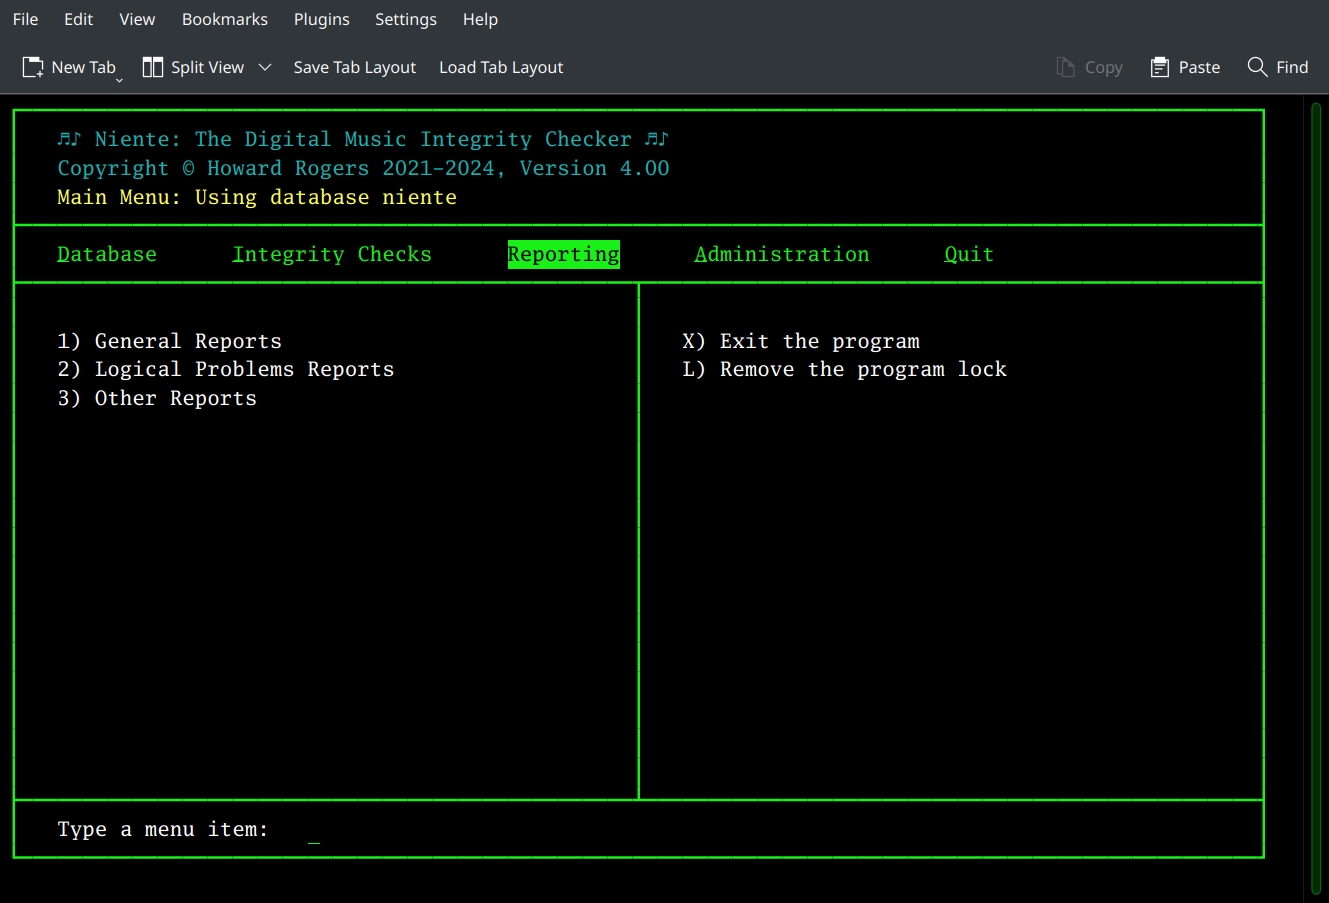Viewport: 1329px width, 903px height.
Task: Click Load Tab Layout
Action: (x=501, y=67)
